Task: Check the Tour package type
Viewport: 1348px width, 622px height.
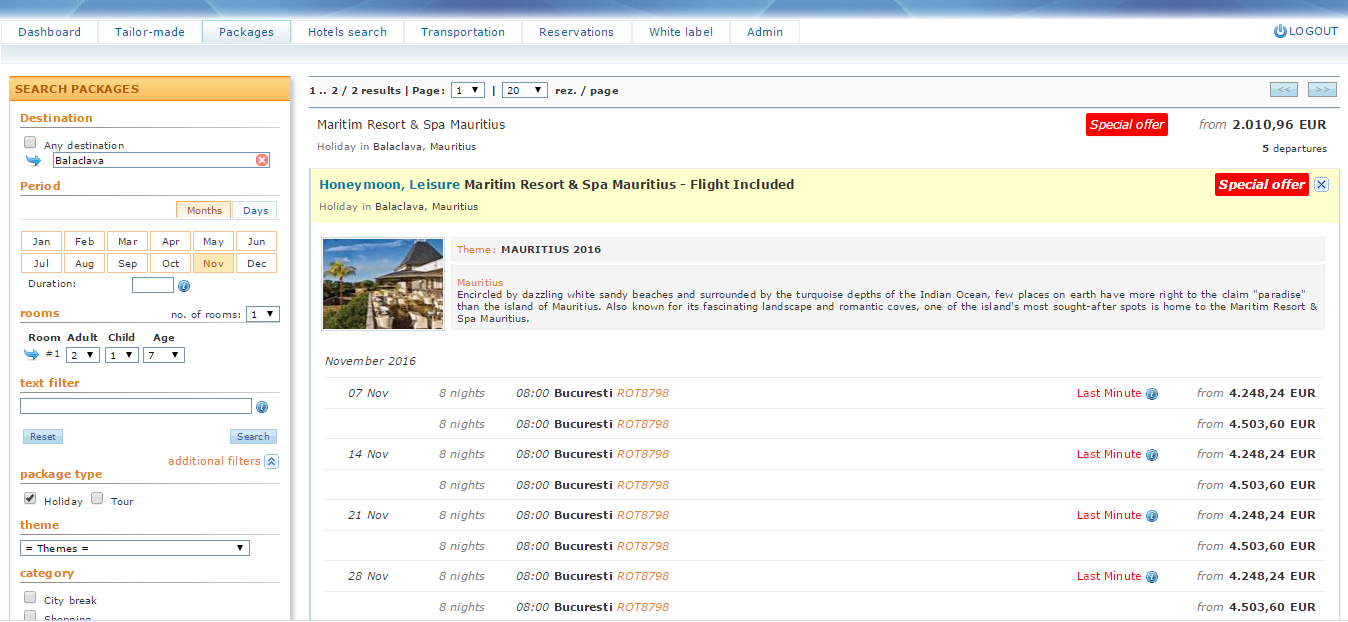Action: pos(97,498)
